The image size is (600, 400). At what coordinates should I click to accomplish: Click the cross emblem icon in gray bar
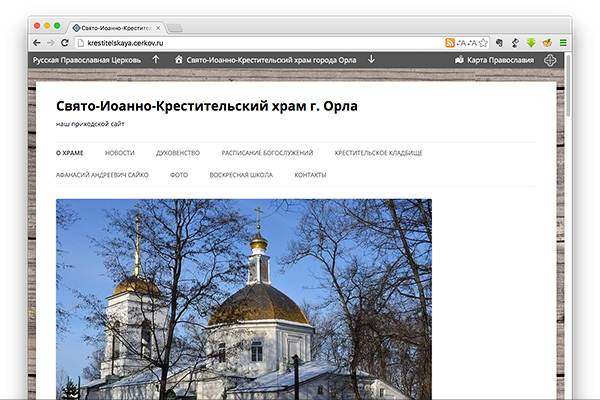(550, 60)
